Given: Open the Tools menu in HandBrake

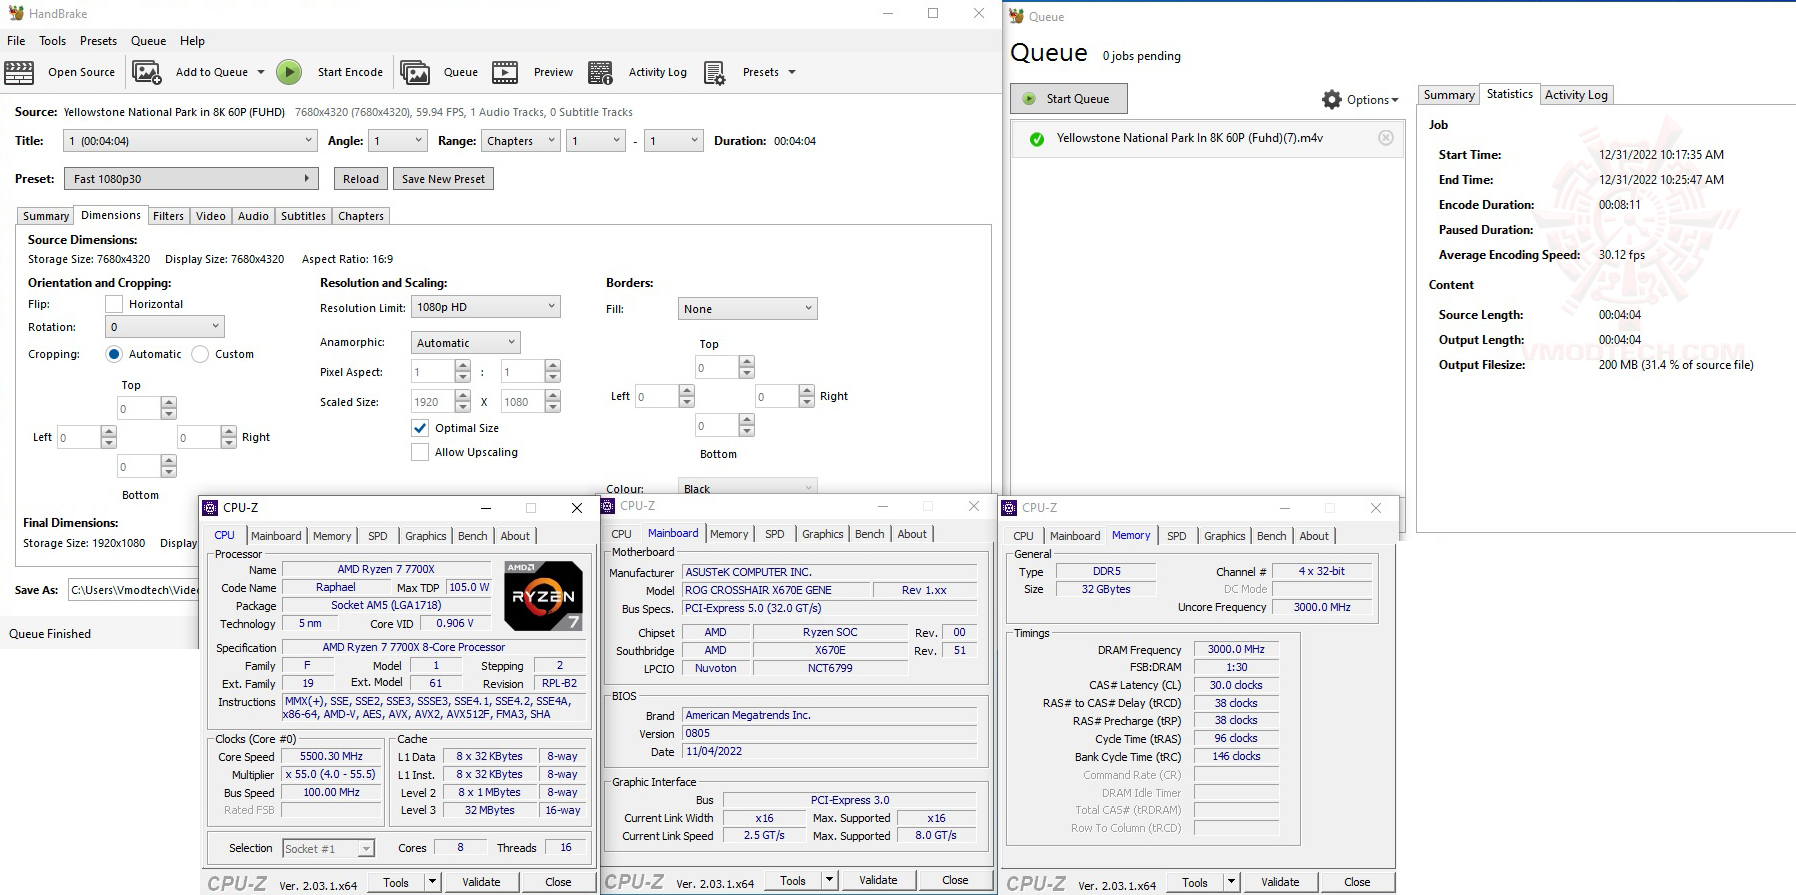Looking at the screenshot, I should [x=52, y=41].
